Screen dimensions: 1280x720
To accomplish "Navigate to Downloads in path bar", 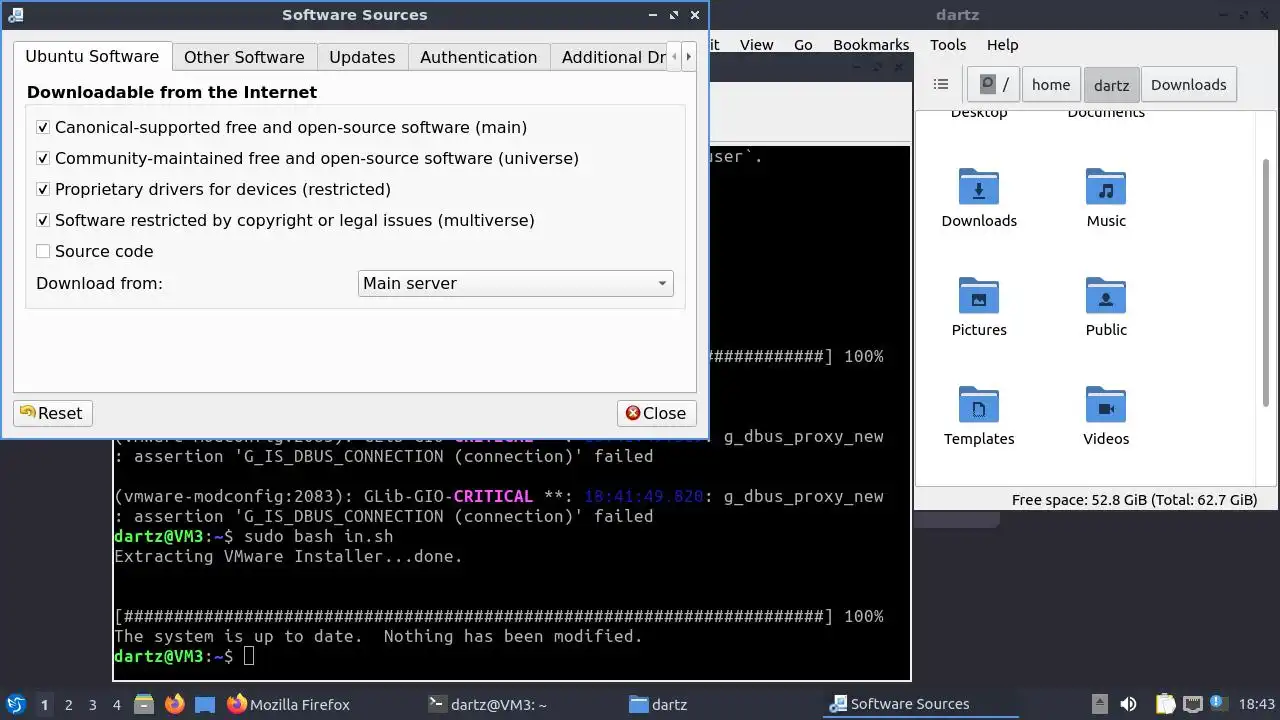I will click(1188, 85).
